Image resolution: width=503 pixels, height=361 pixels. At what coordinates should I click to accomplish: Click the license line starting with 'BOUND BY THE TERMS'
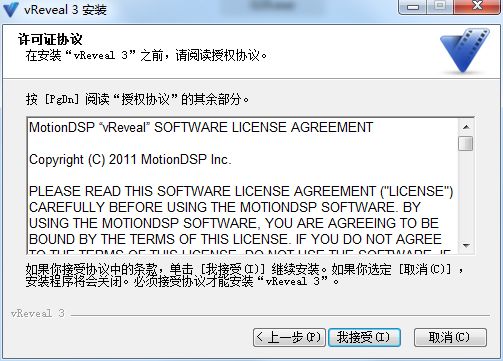(235, 239)
